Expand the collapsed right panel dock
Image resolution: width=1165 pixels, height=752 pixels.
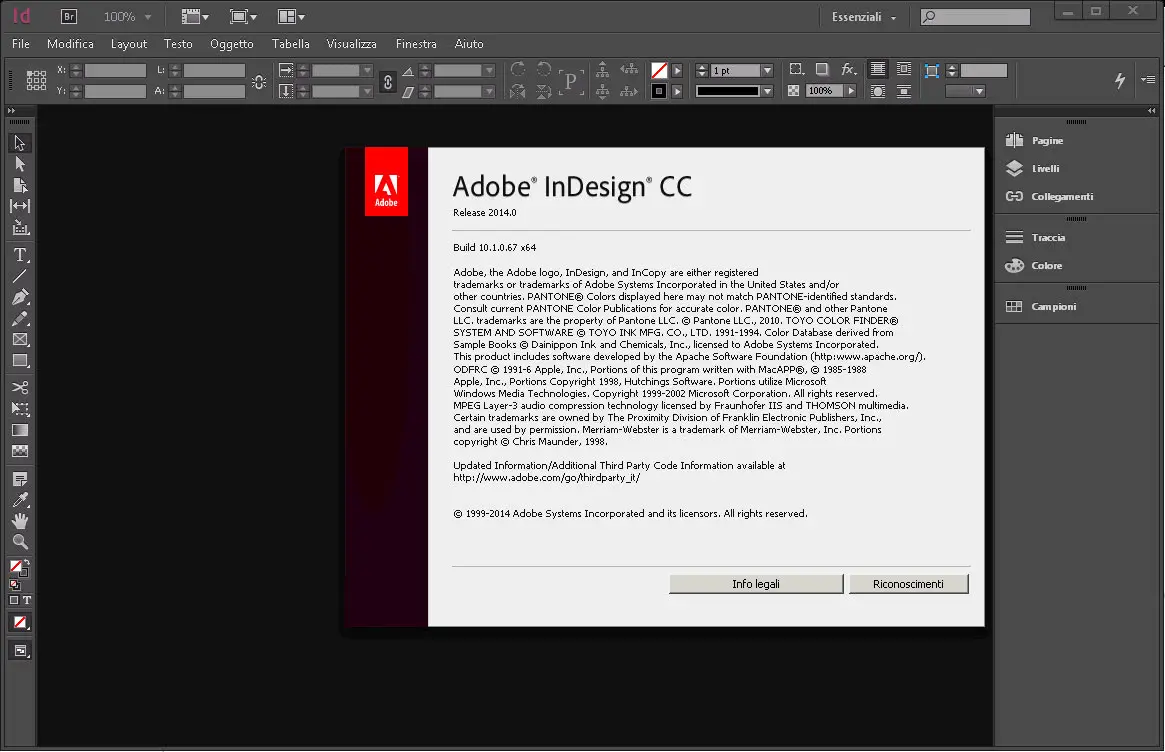pyautogui.click(x=1151, y=111)
